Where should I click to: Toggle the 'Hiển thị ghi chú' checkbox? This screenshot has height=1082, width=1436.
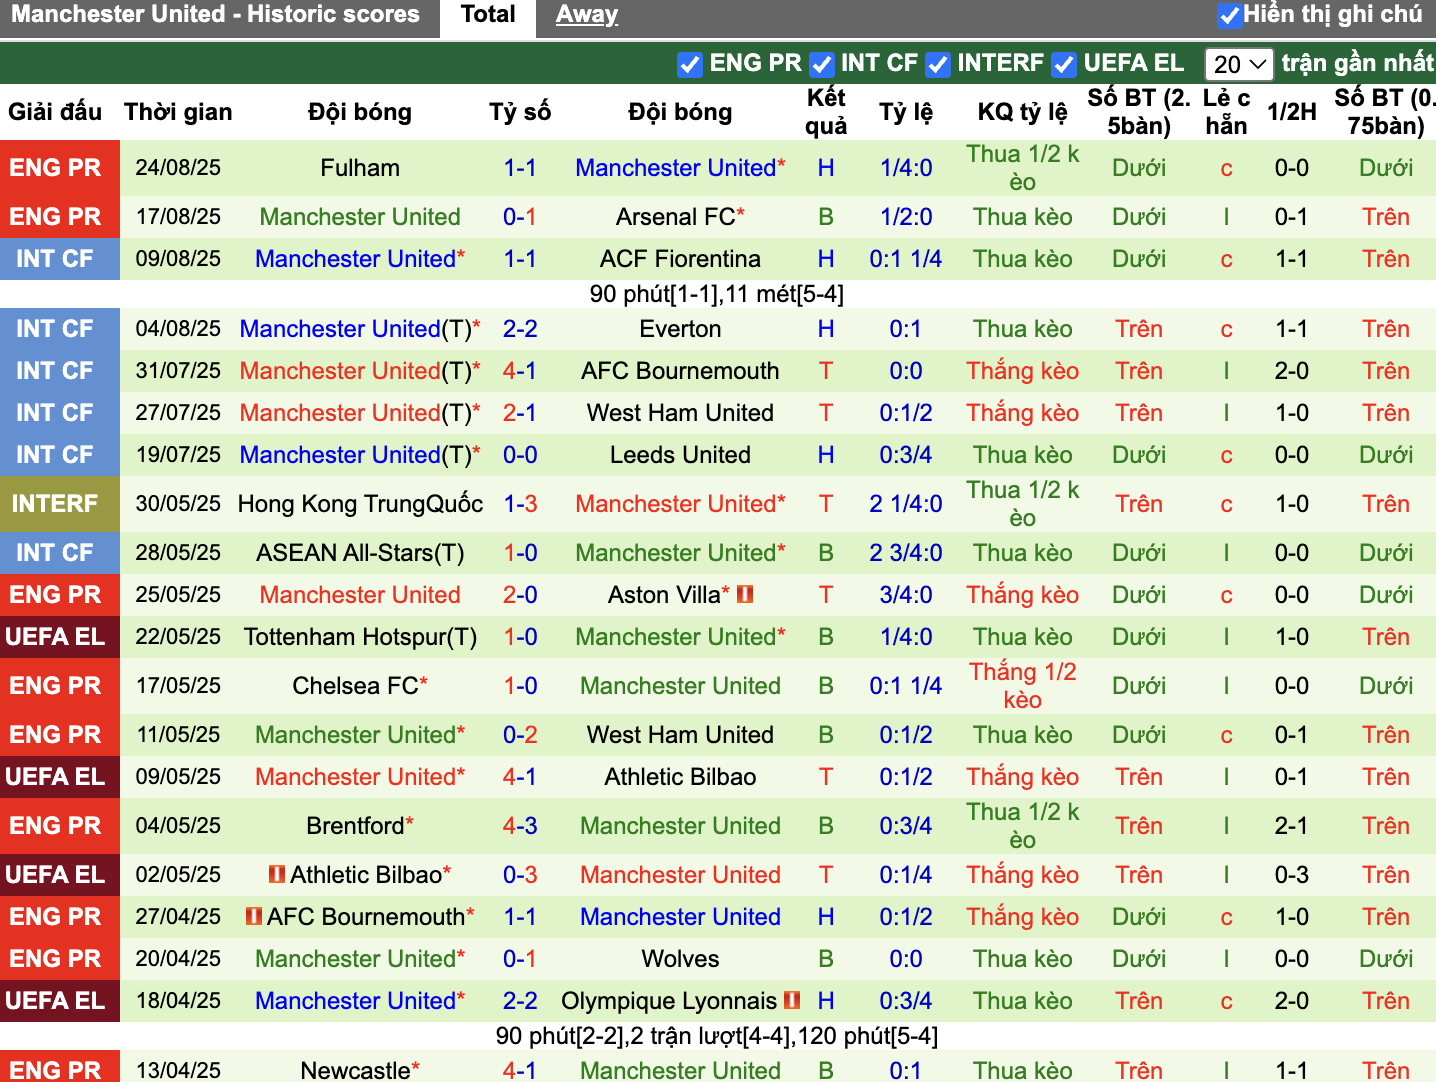point(1230,15)
